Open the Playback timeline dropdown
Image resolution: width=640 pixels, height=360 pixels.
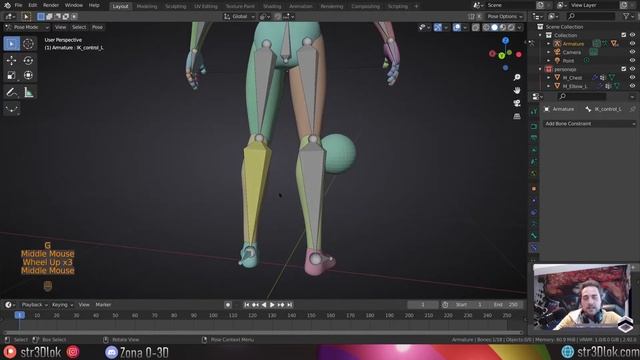pos(34,305)
